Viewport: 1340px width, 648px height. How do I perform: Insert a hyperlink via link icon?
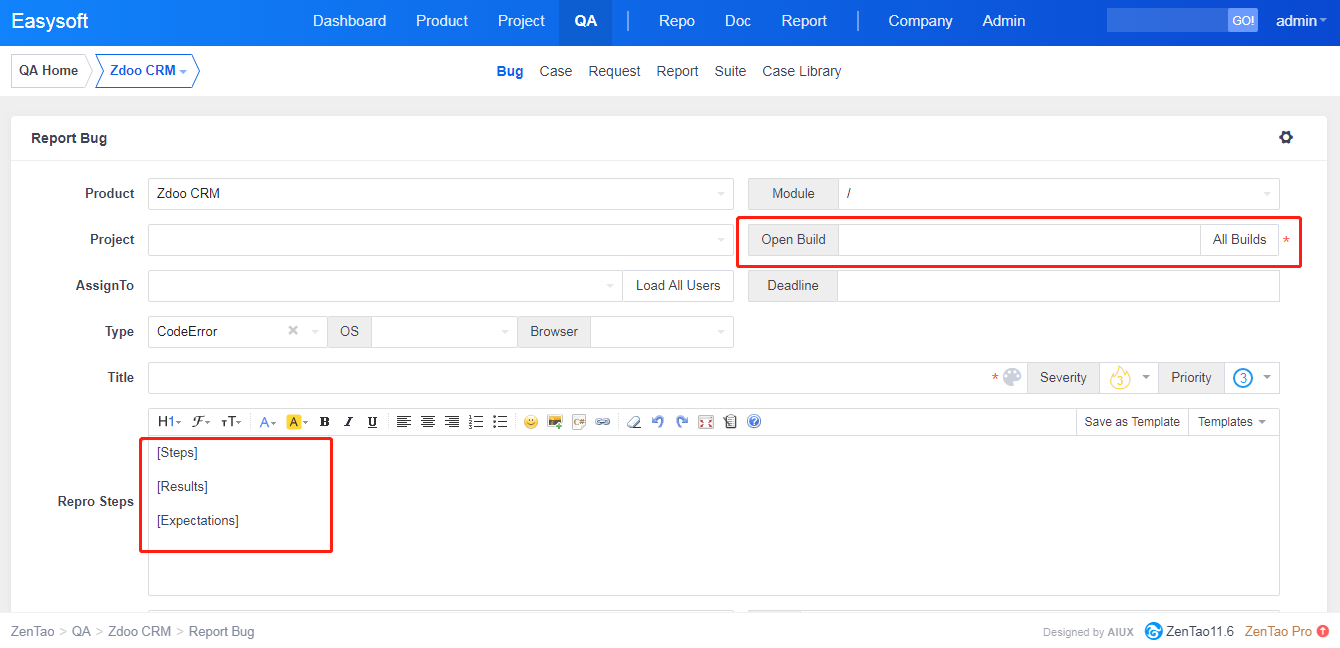pos(602,422)
